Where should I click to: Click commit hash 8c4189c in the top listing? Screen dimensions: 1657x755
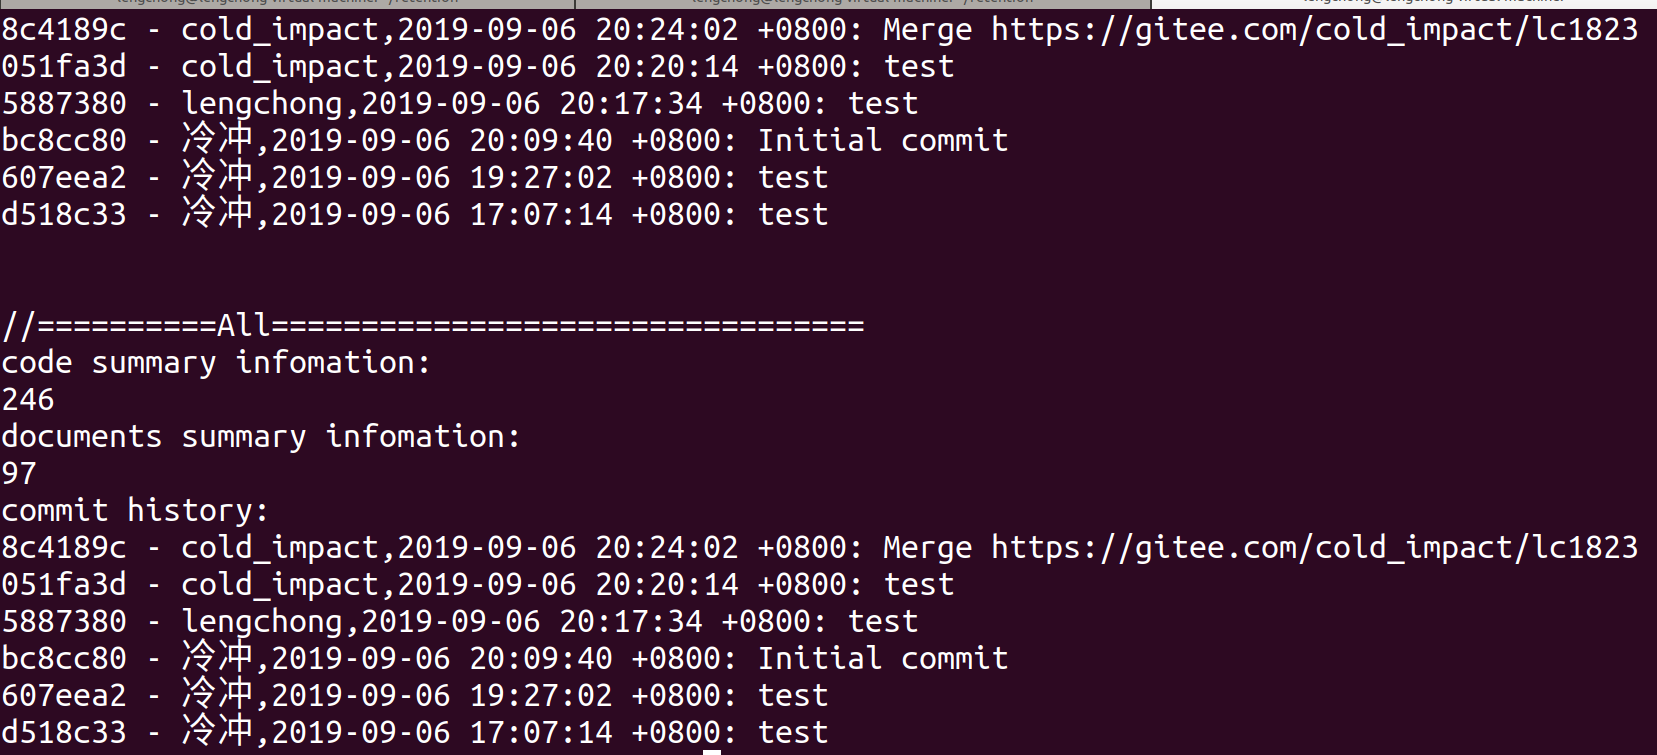point(64,30)
